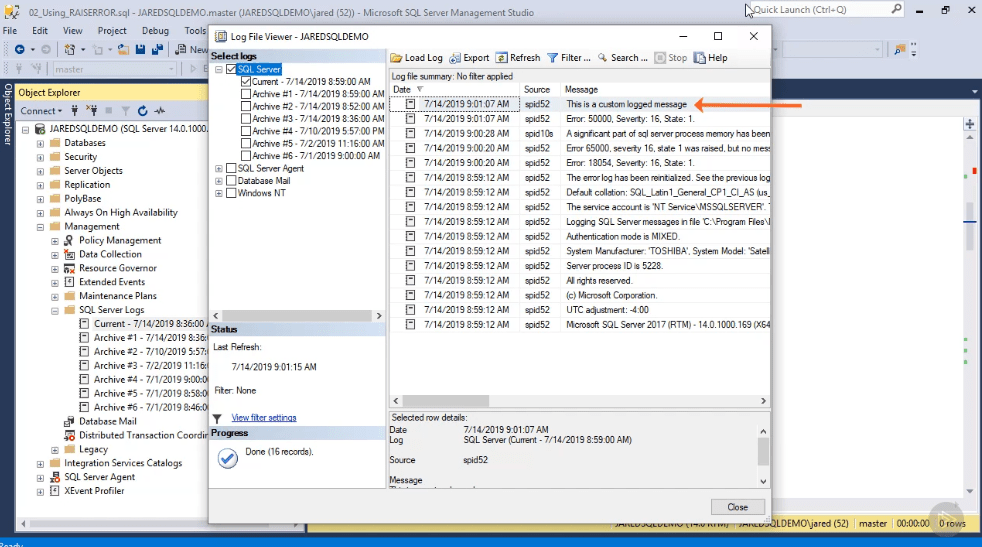Enable SQL Server Agent logs checkbox
This screenshot has height=547, width=982.
click(x=231, y=169)
